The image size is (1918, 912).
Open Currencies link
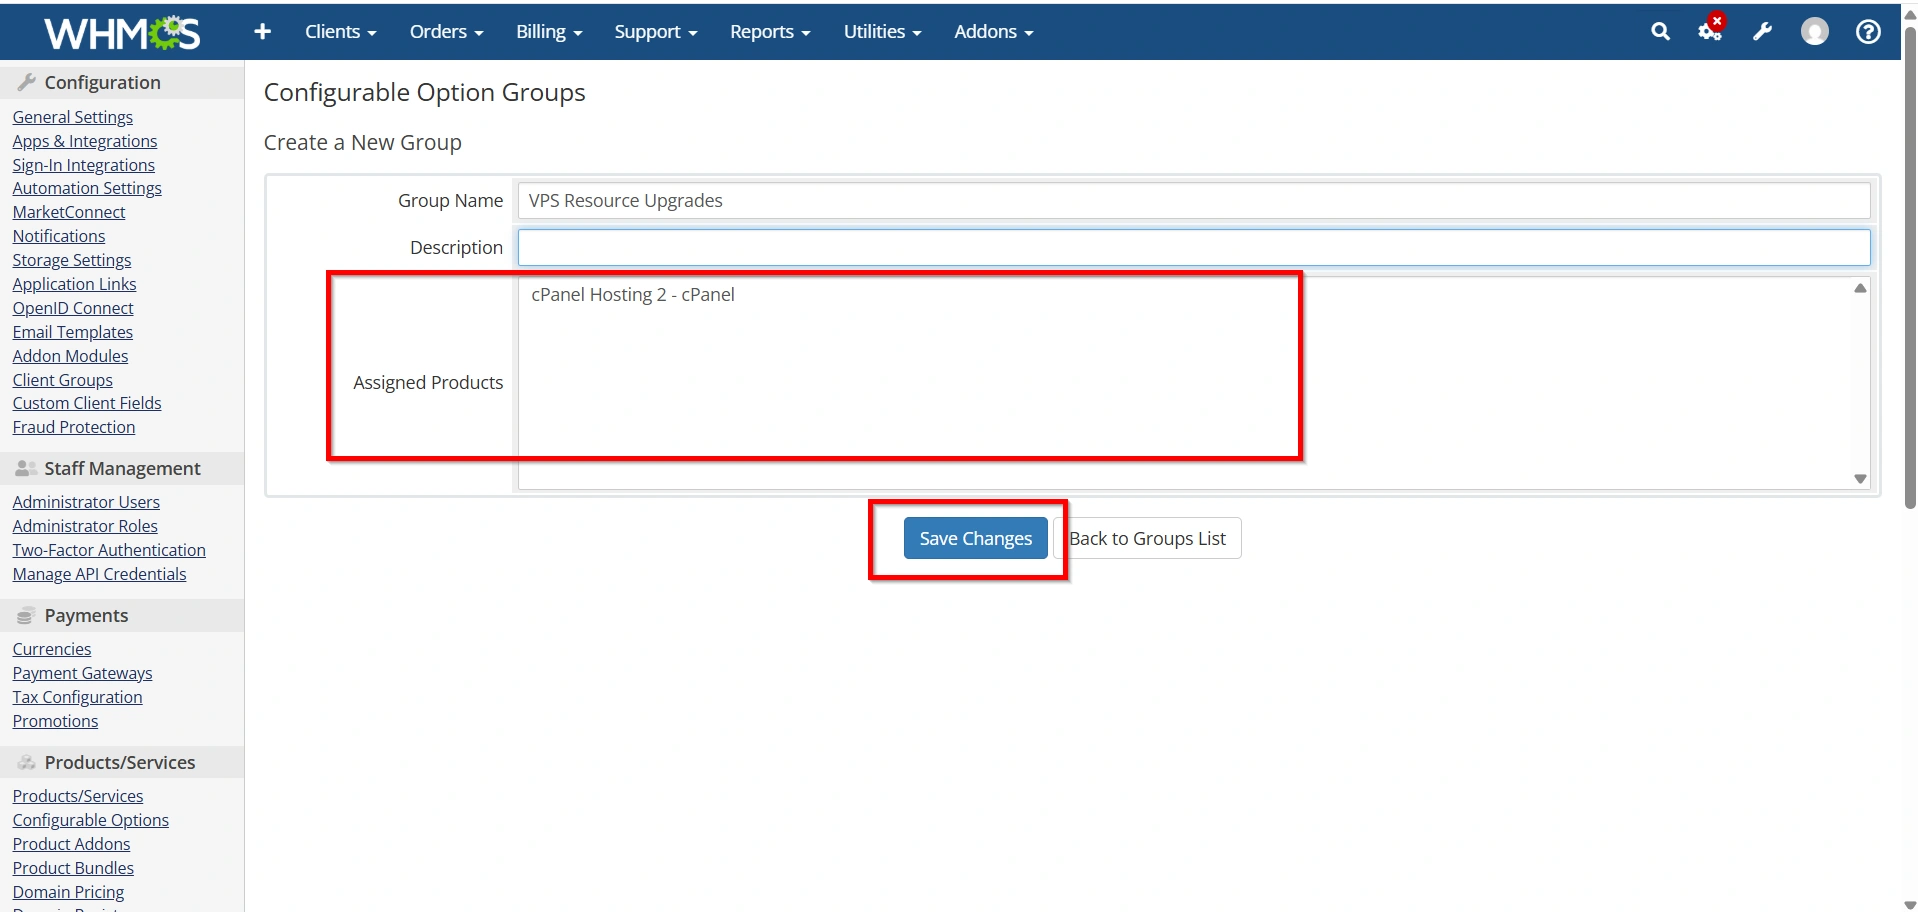51,649
